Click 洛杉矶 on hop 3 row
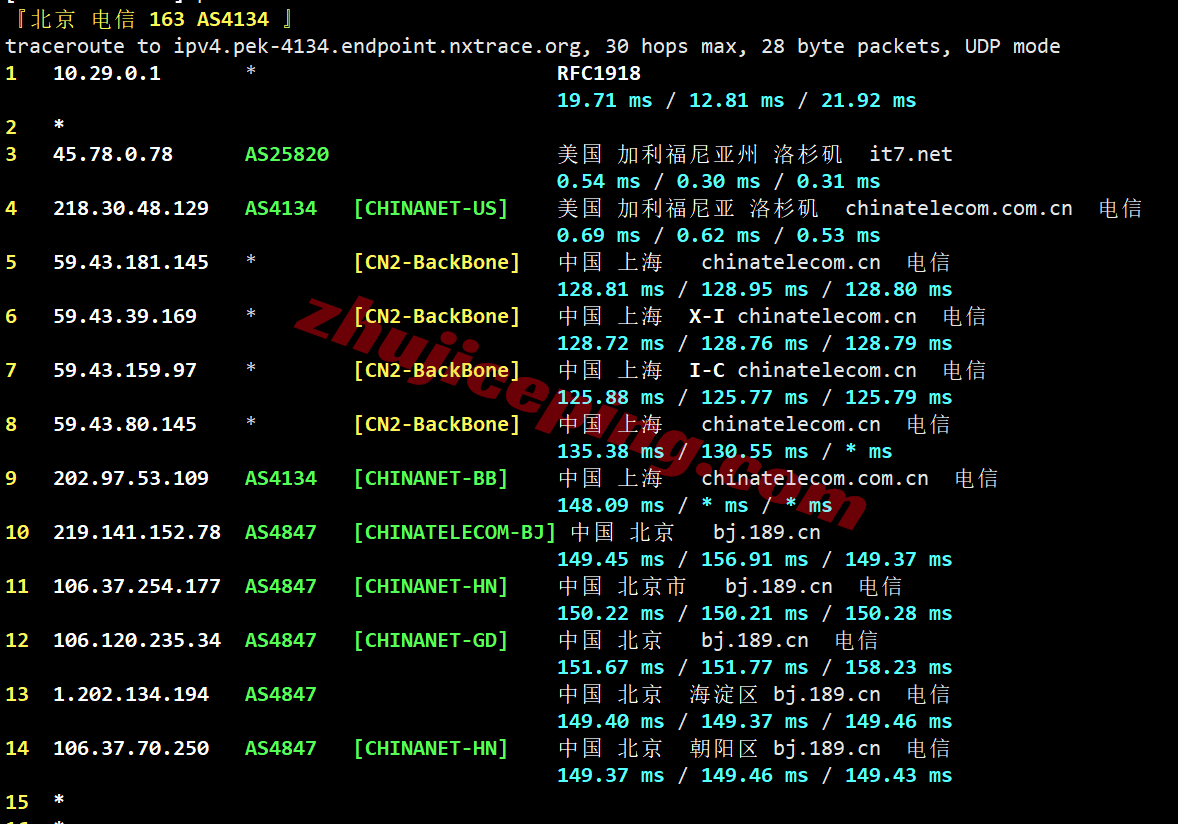The width and height of the screenshot is (1178, 824). (x=808, y=155)
